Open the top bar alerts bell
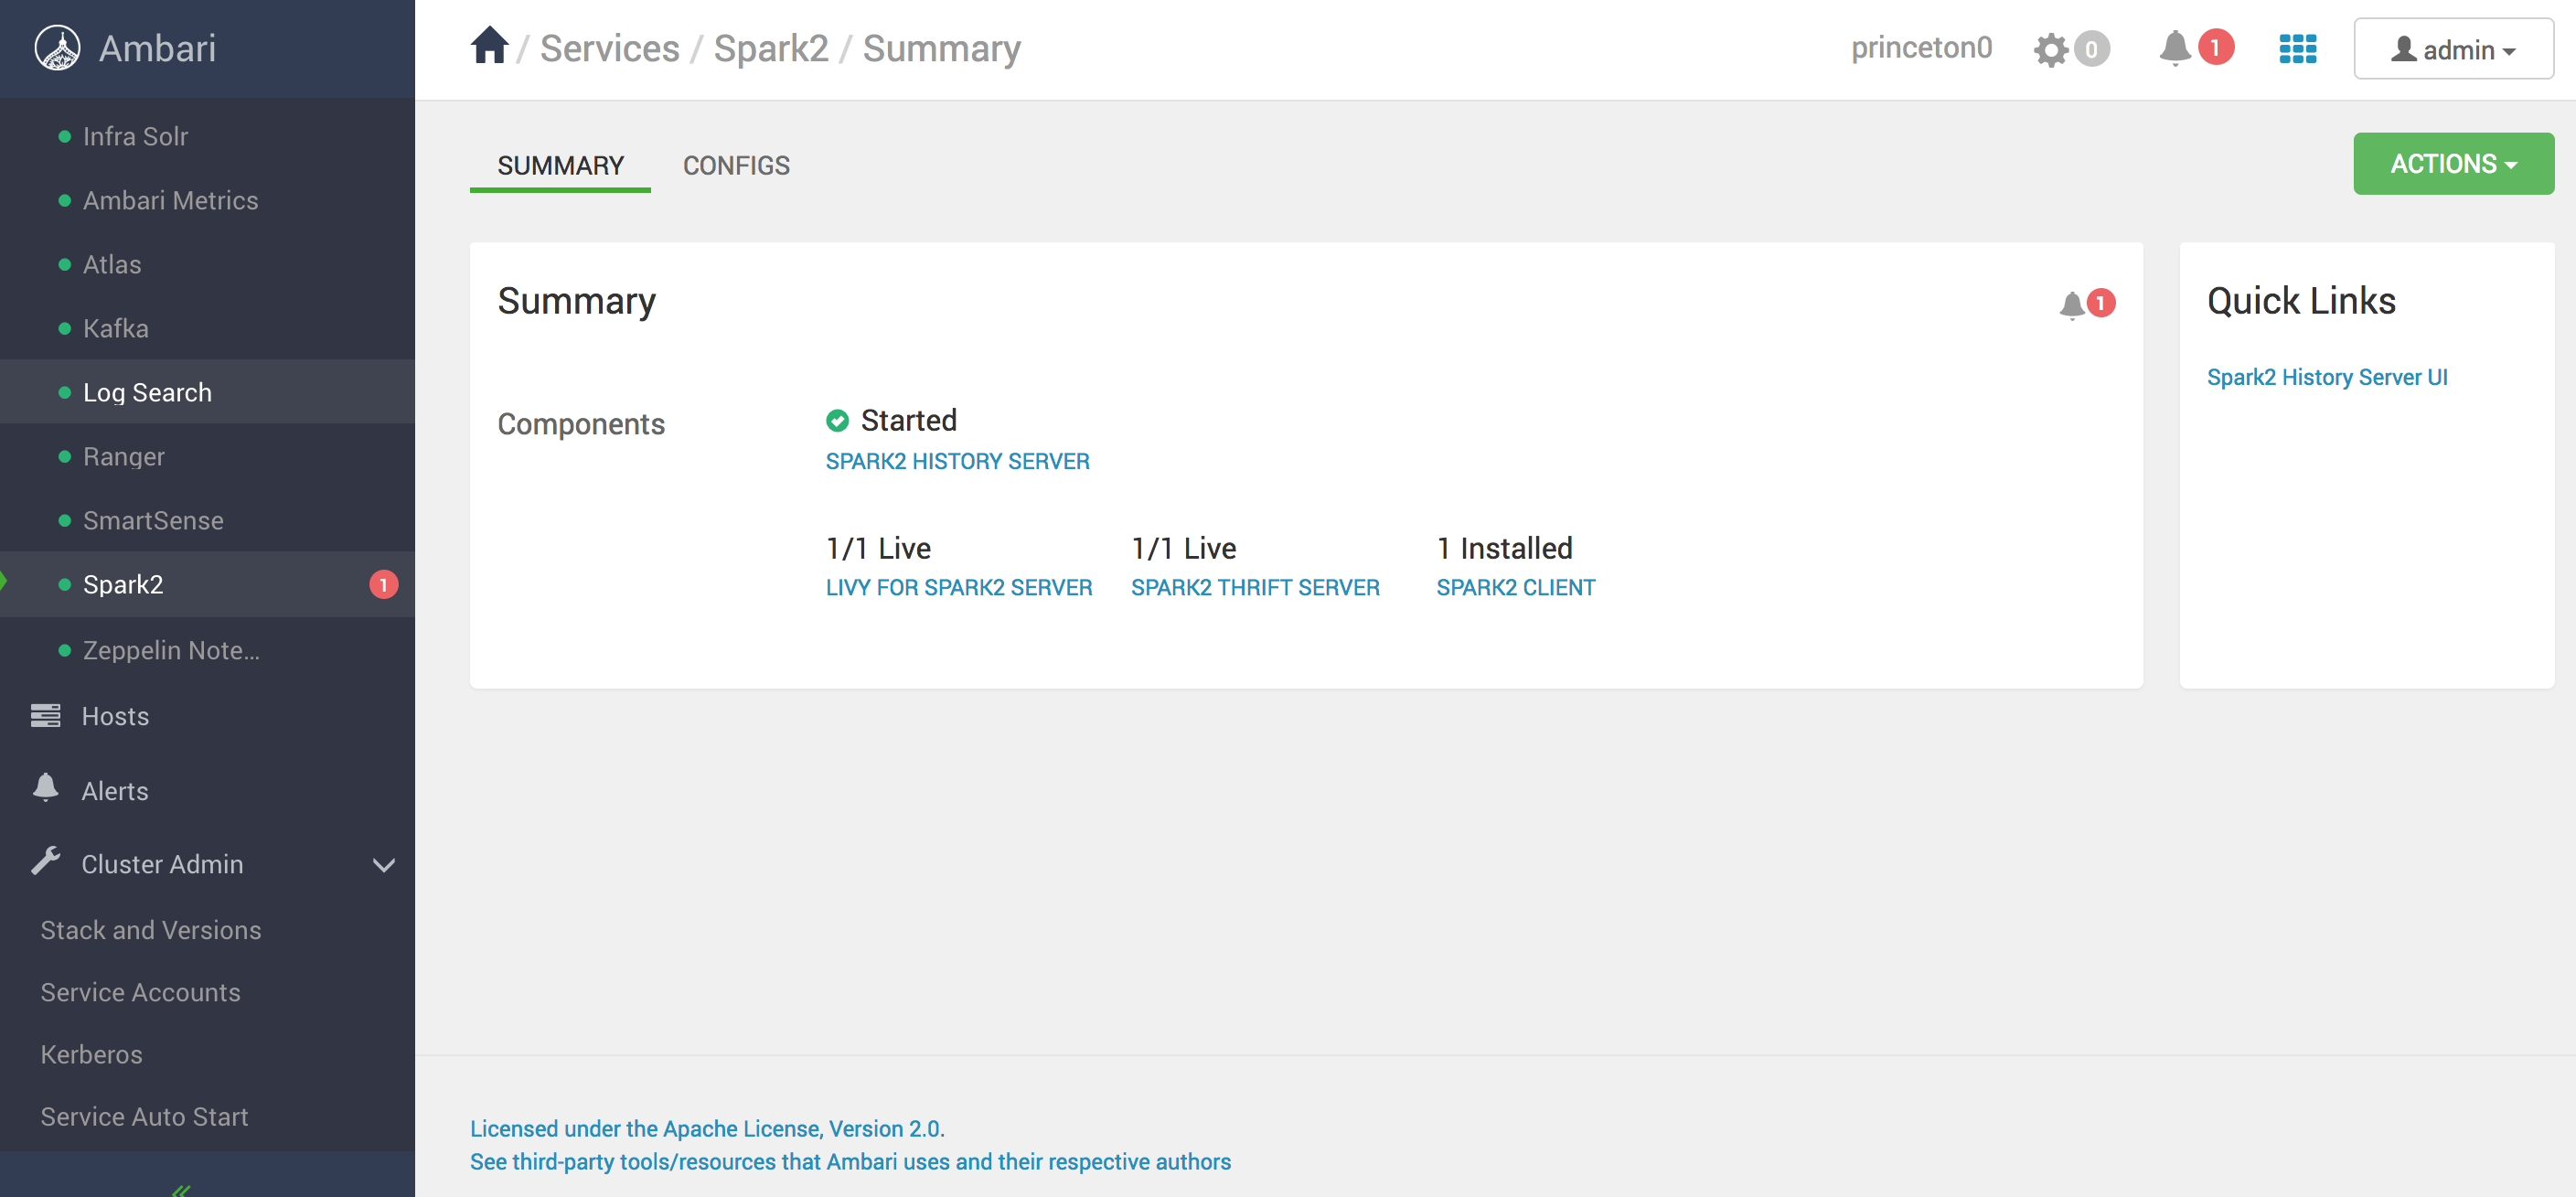The height and width of the screenshot is (1197, 2576). point(2175,47)
